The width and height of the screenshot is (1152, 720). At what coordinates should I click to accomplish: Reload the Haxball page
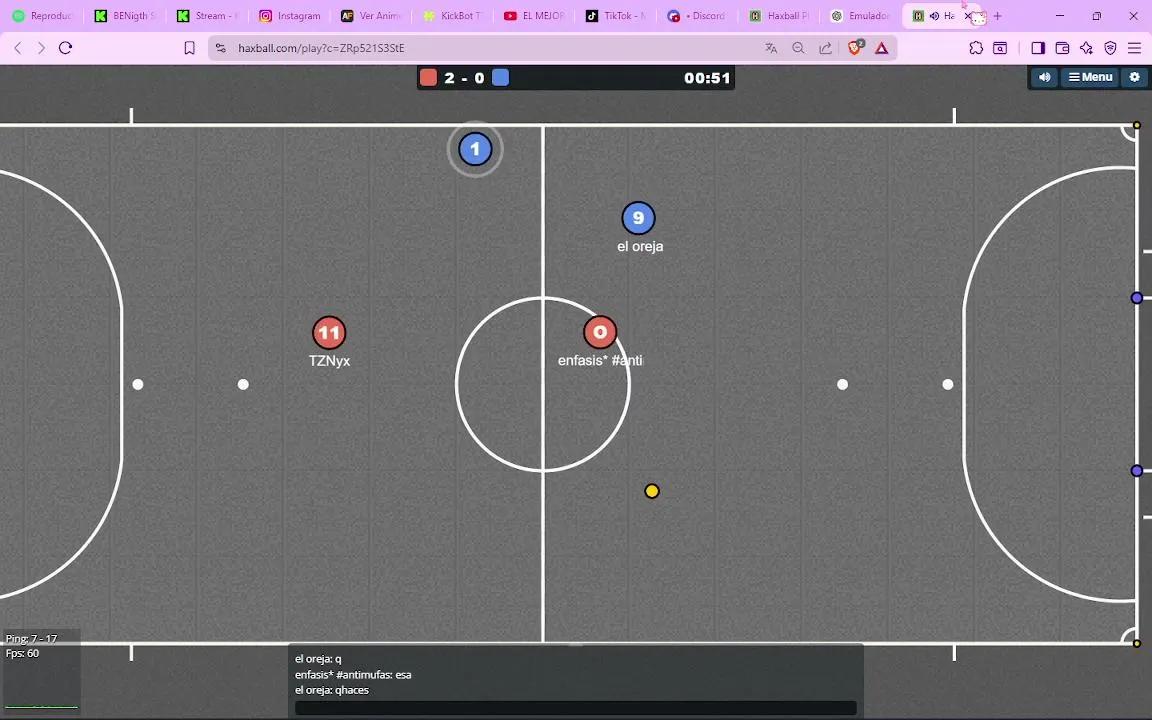pos(65,48)
